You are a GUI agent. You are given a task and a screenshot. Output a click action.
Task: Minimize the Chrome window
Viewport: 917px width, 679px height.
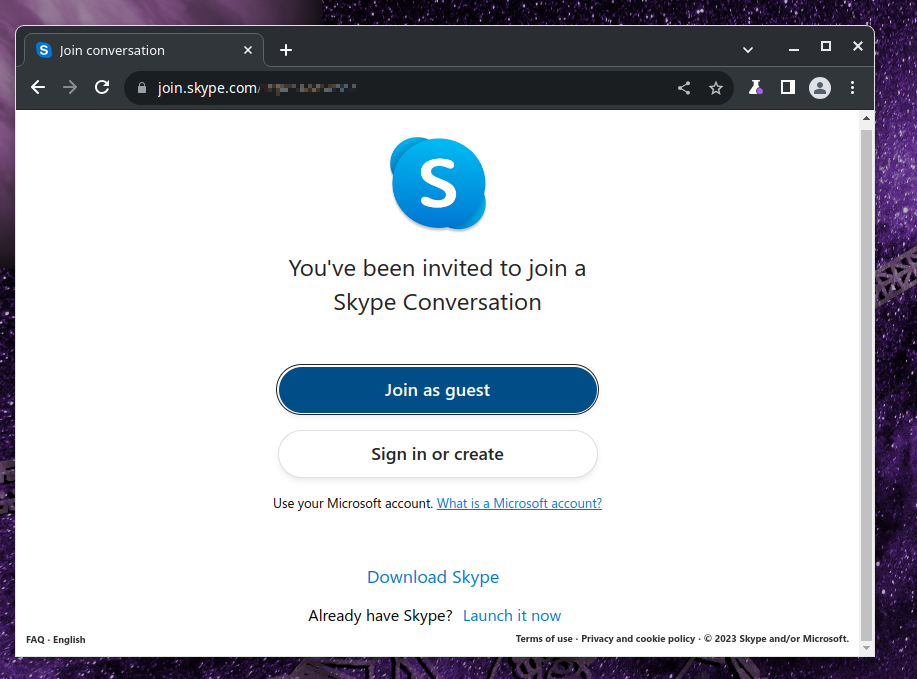tap(794, 49)
